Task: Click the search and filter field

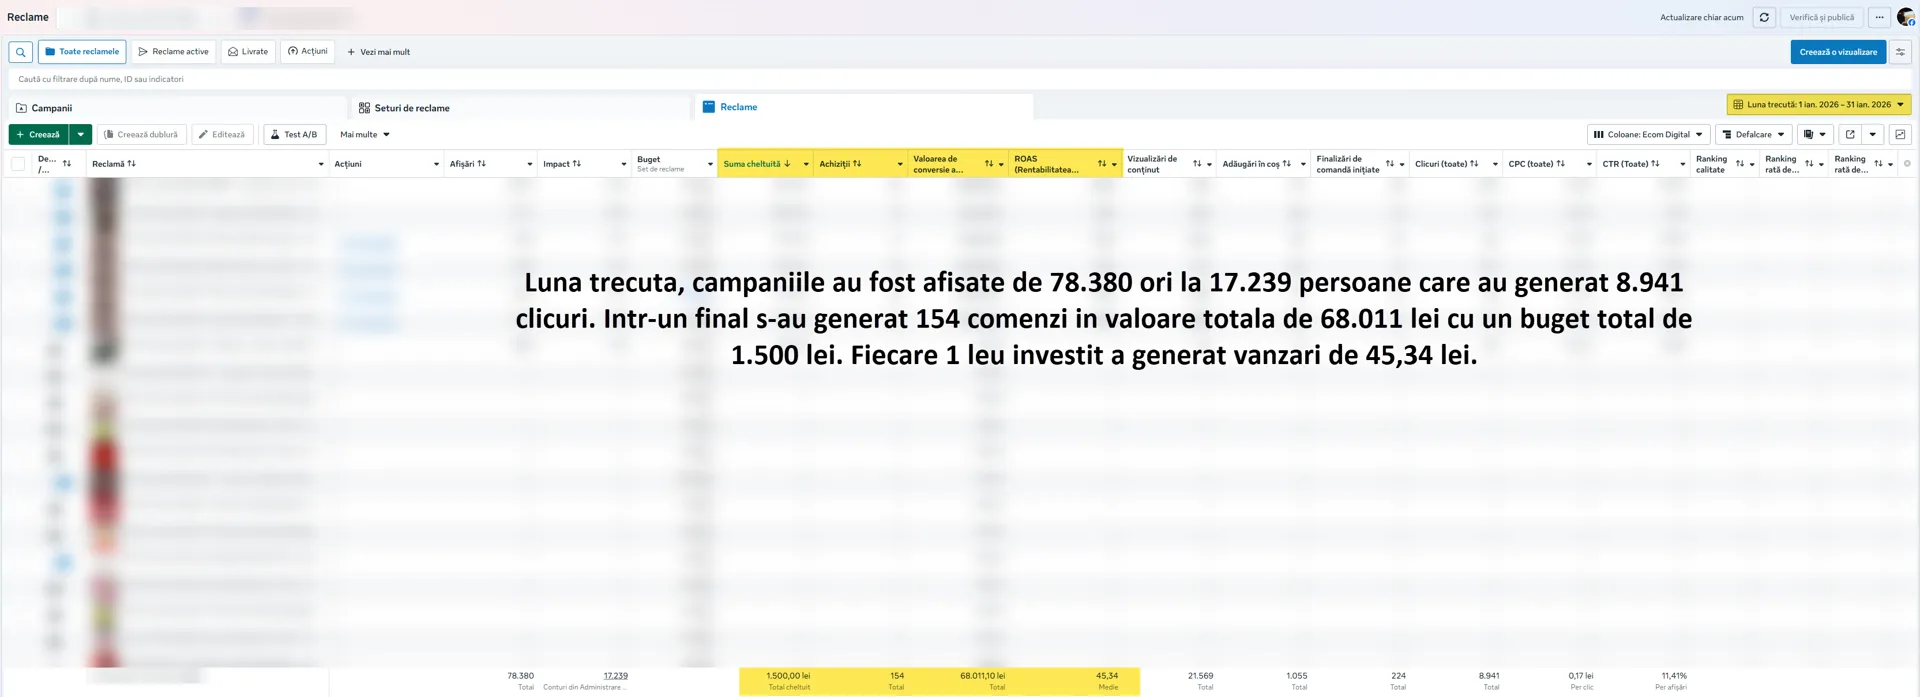Action: (x=400, y=79)
